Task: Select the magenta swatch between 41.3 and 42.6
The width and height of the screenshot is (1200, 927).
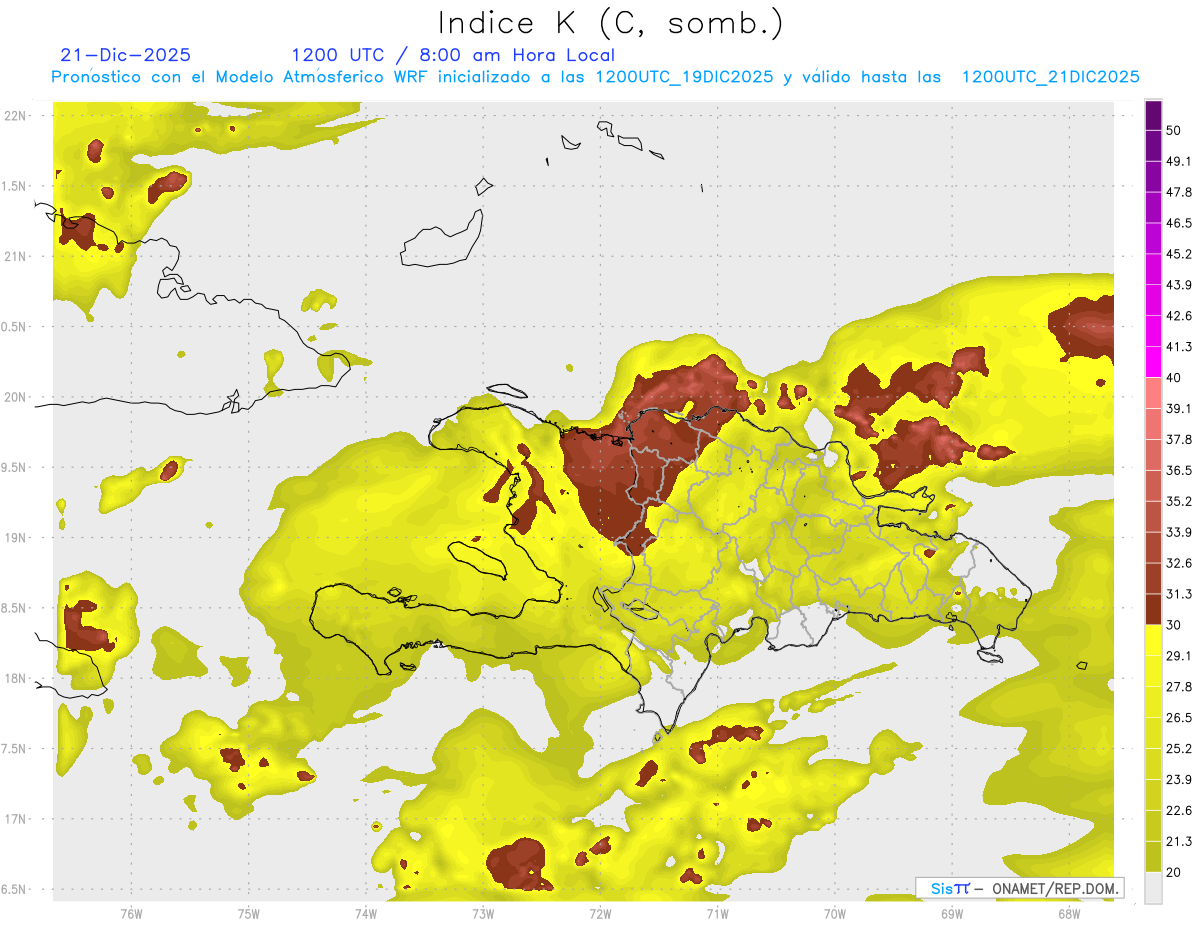Action: 1153,331
